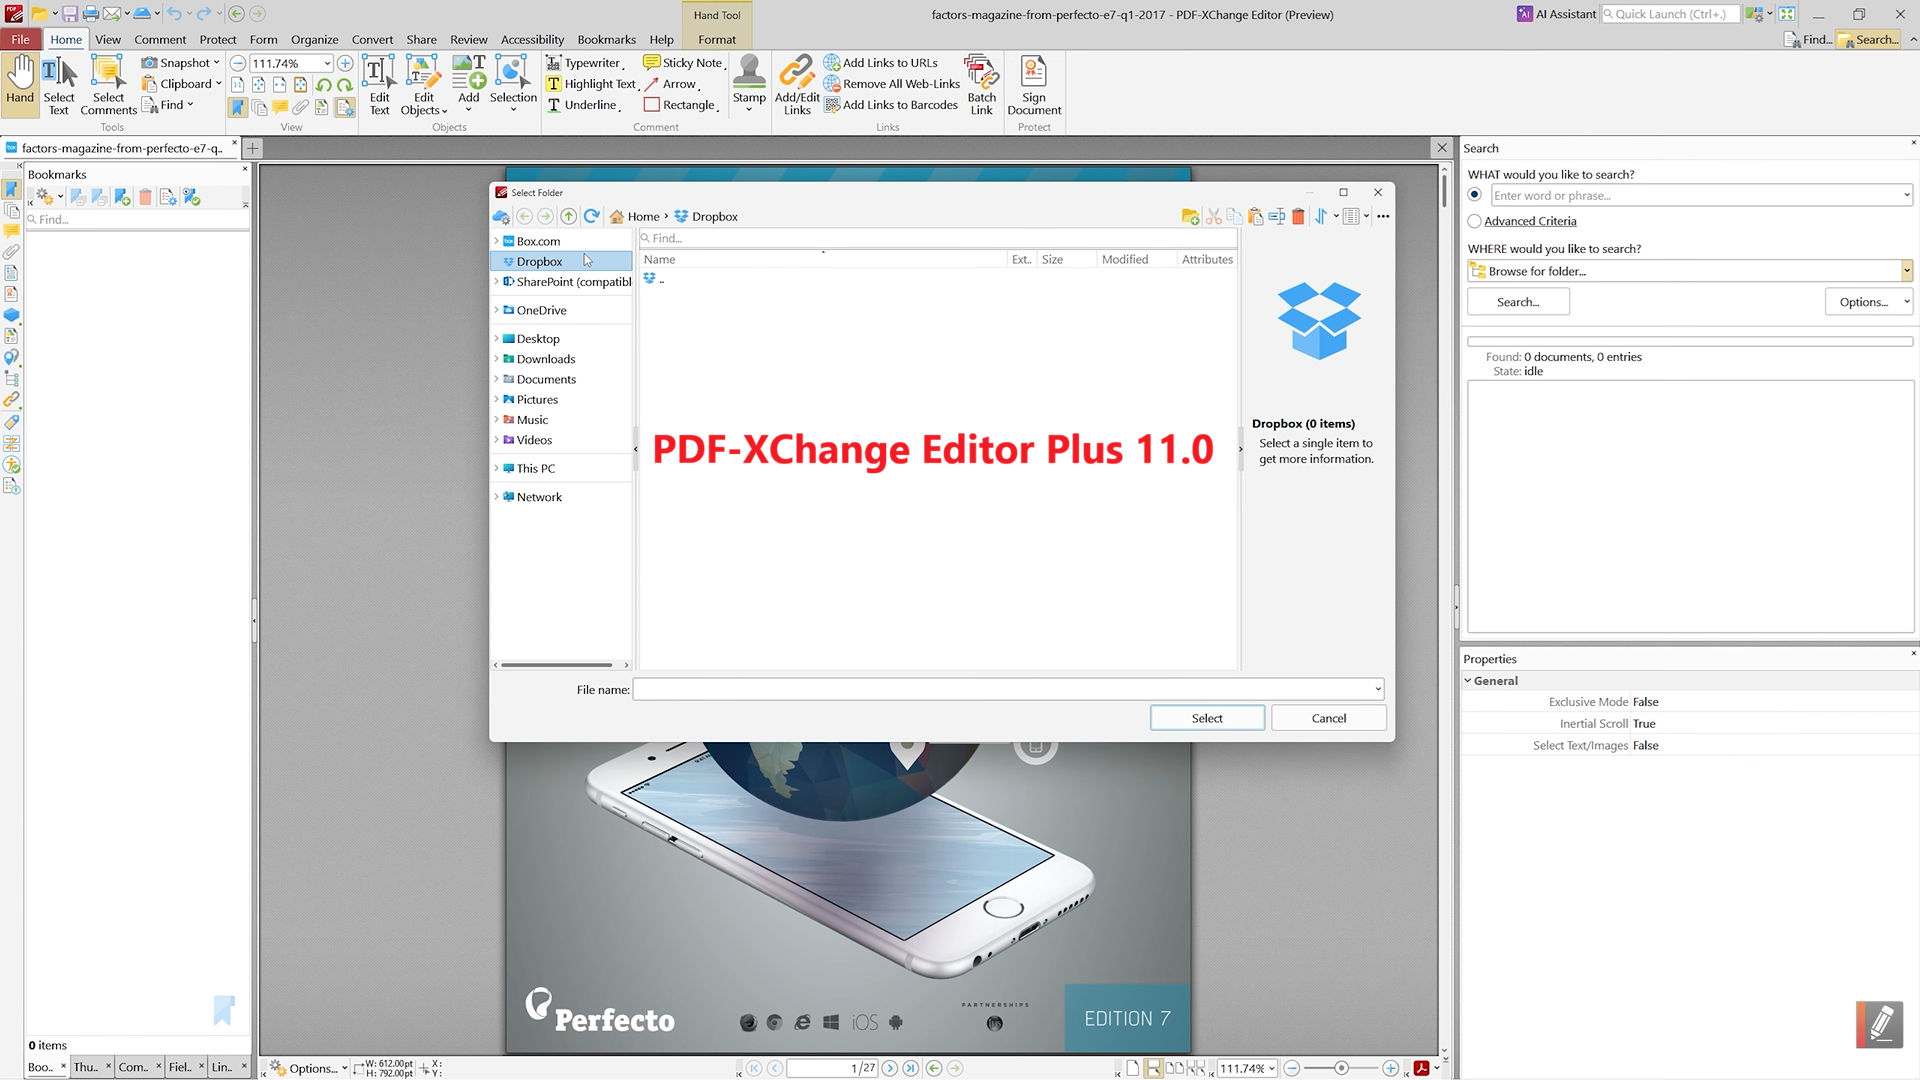The image size is (1920, 1080).
Task: Click the folder tree horizontal scrollbar
Action: (556, 665)
